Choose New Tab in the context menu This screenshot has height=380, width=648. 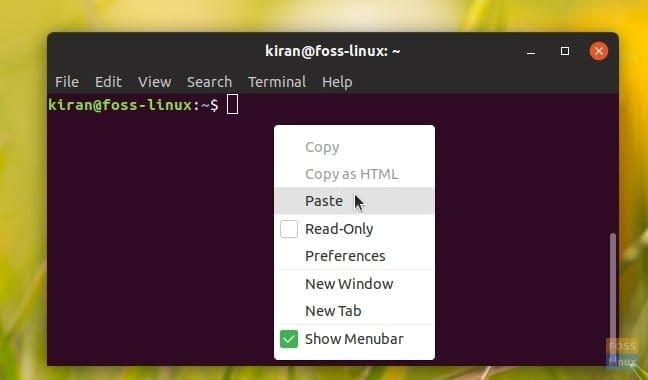pos(354,311)
